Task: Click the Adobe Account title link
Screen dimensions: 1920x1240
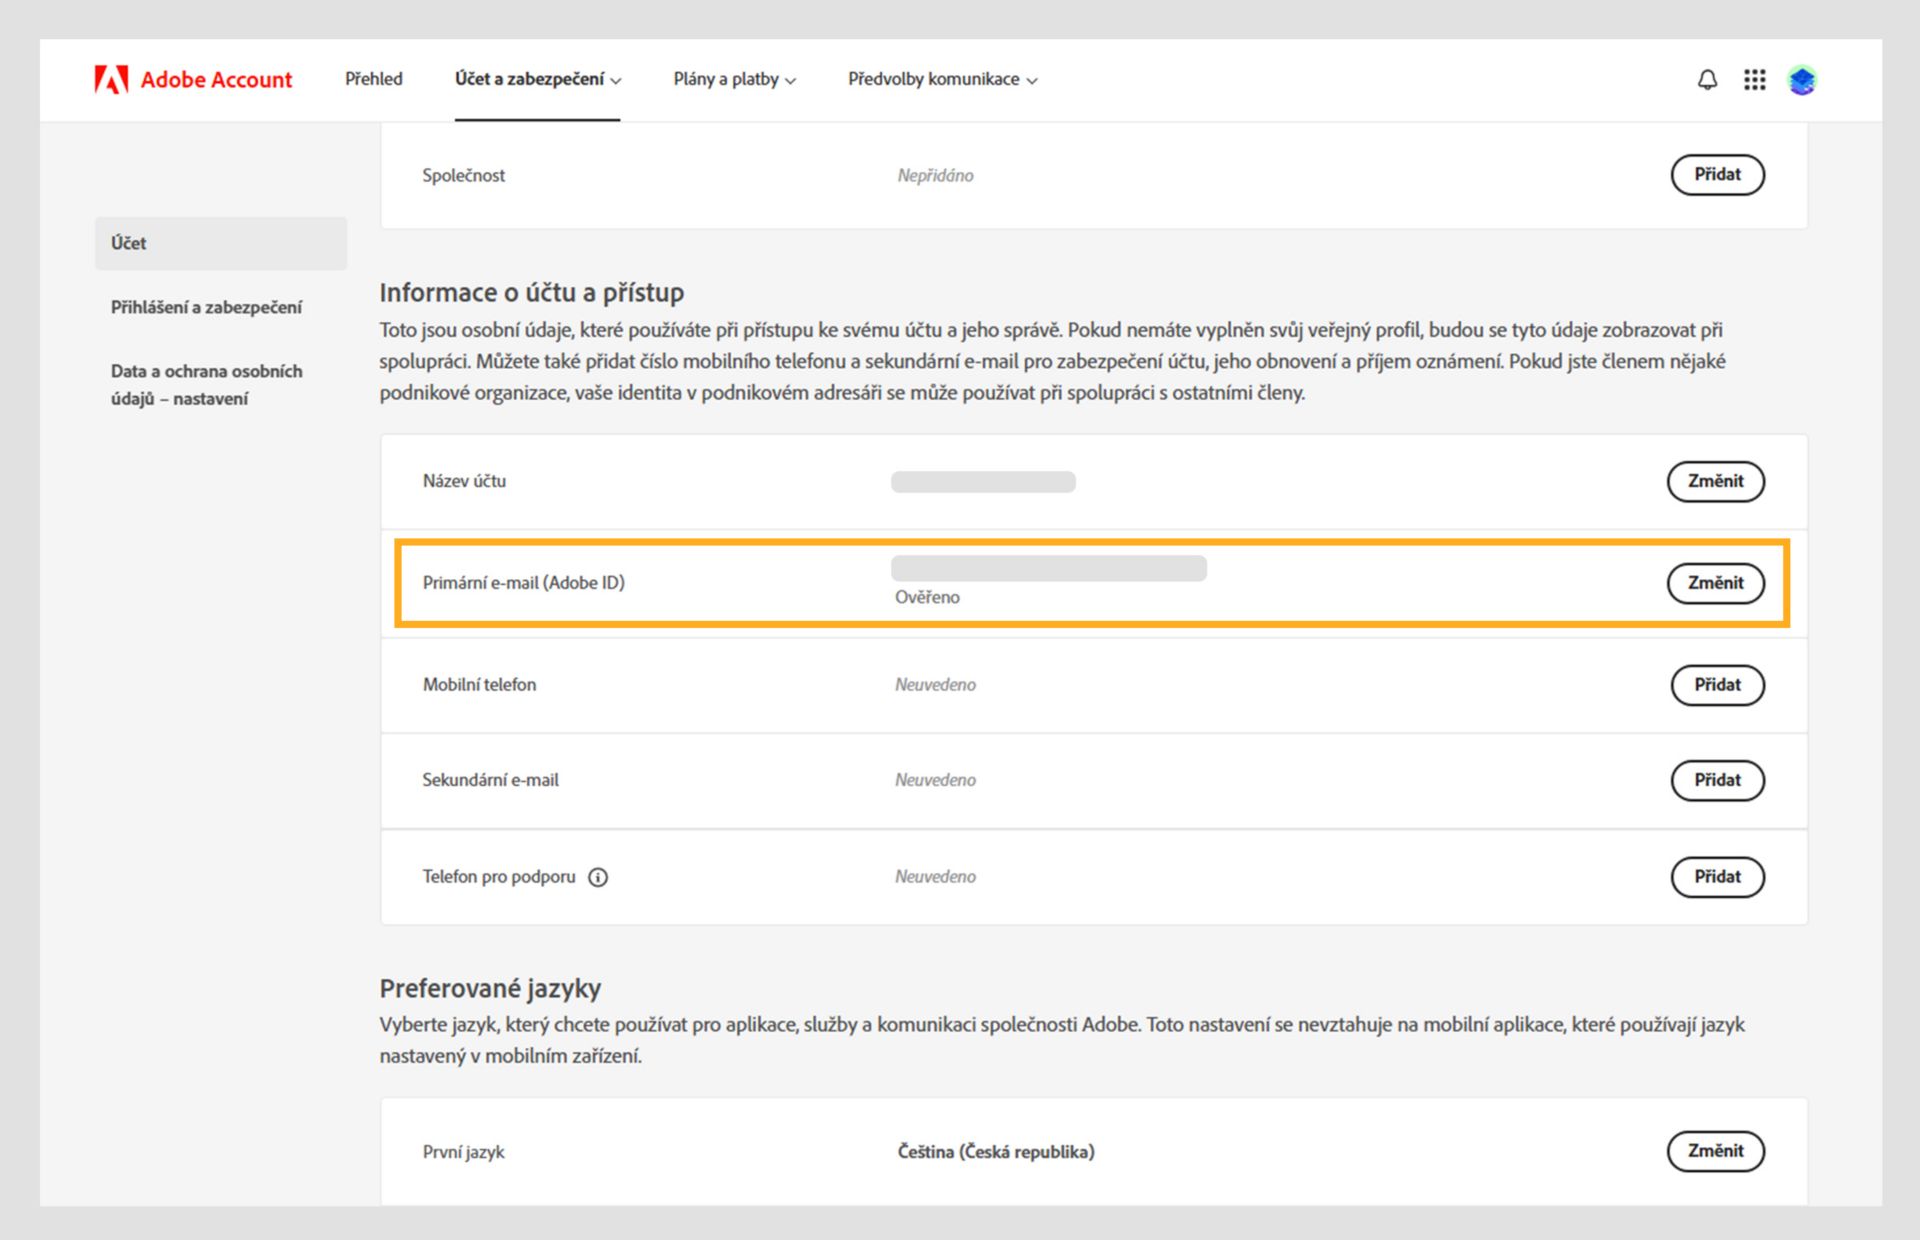Action: click(216, 80)
